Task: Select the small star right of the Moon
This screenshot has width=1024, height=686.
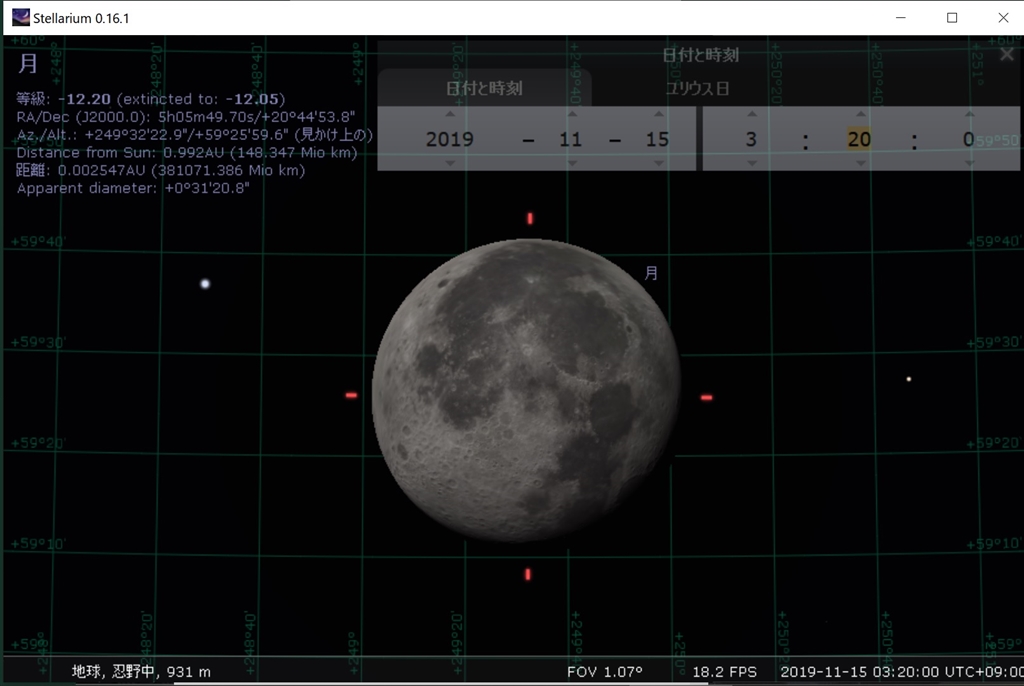Action: [x=908, y=379]
